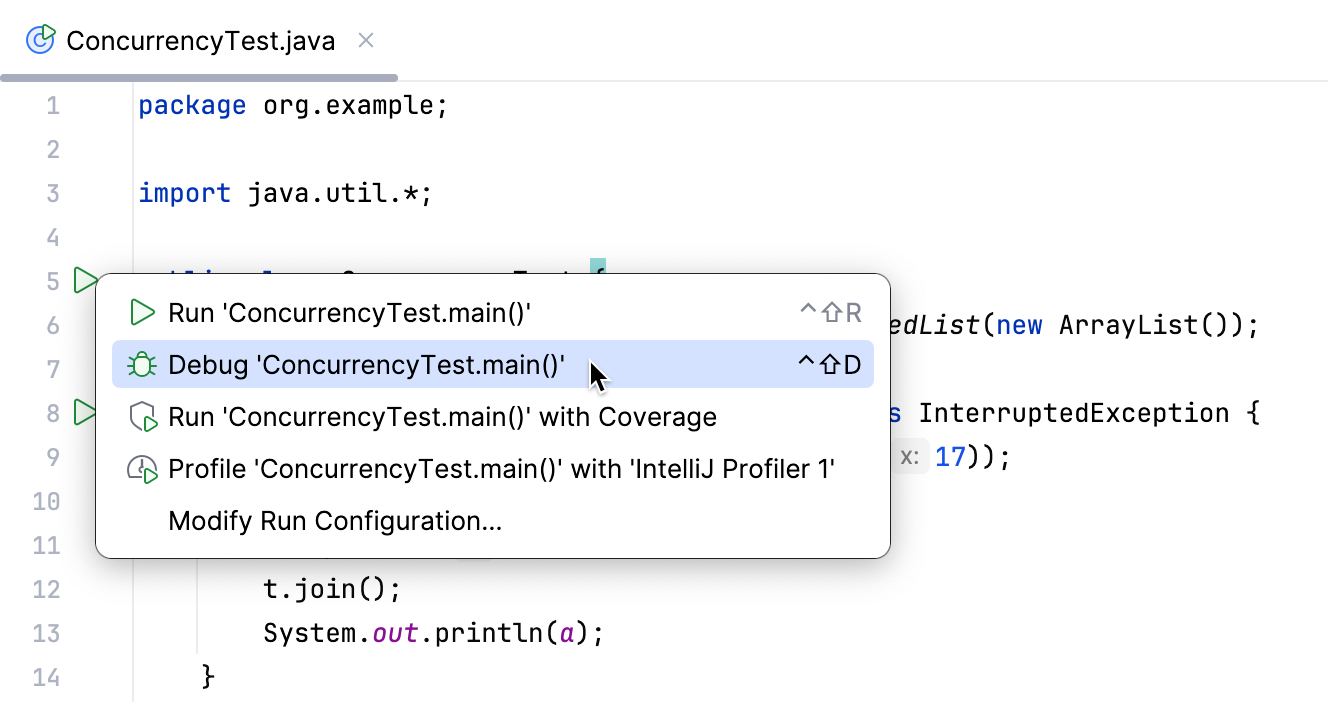Click the t.join() statement on line 12
This screenshot has height=702, width=1328.
331,590
